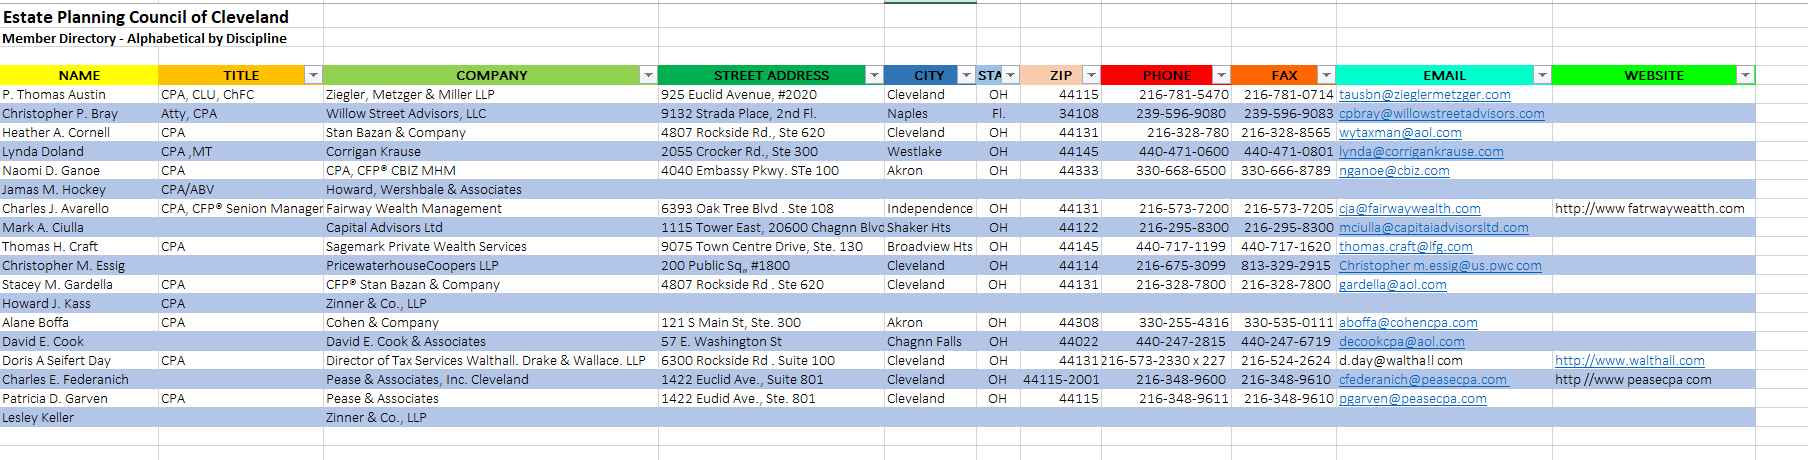Select name cell 'Charles J. Avarello'
The height and width of the screenshot is (460, 1808).
point(79,209)
